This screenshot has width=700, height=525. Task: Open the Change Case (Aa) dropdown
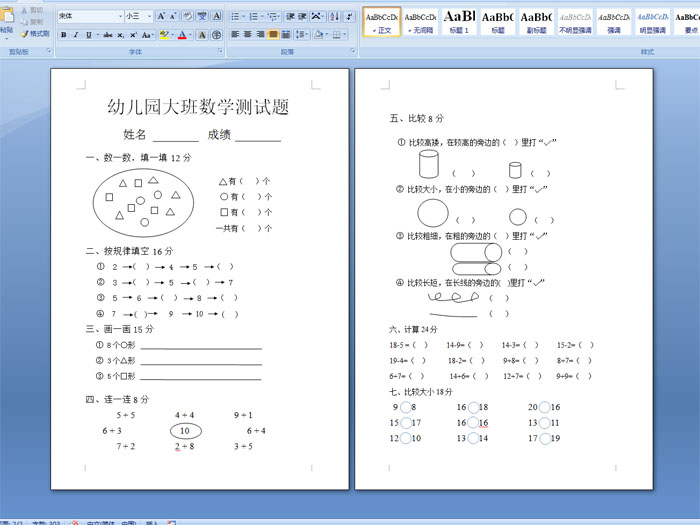[x=147, y=34]
